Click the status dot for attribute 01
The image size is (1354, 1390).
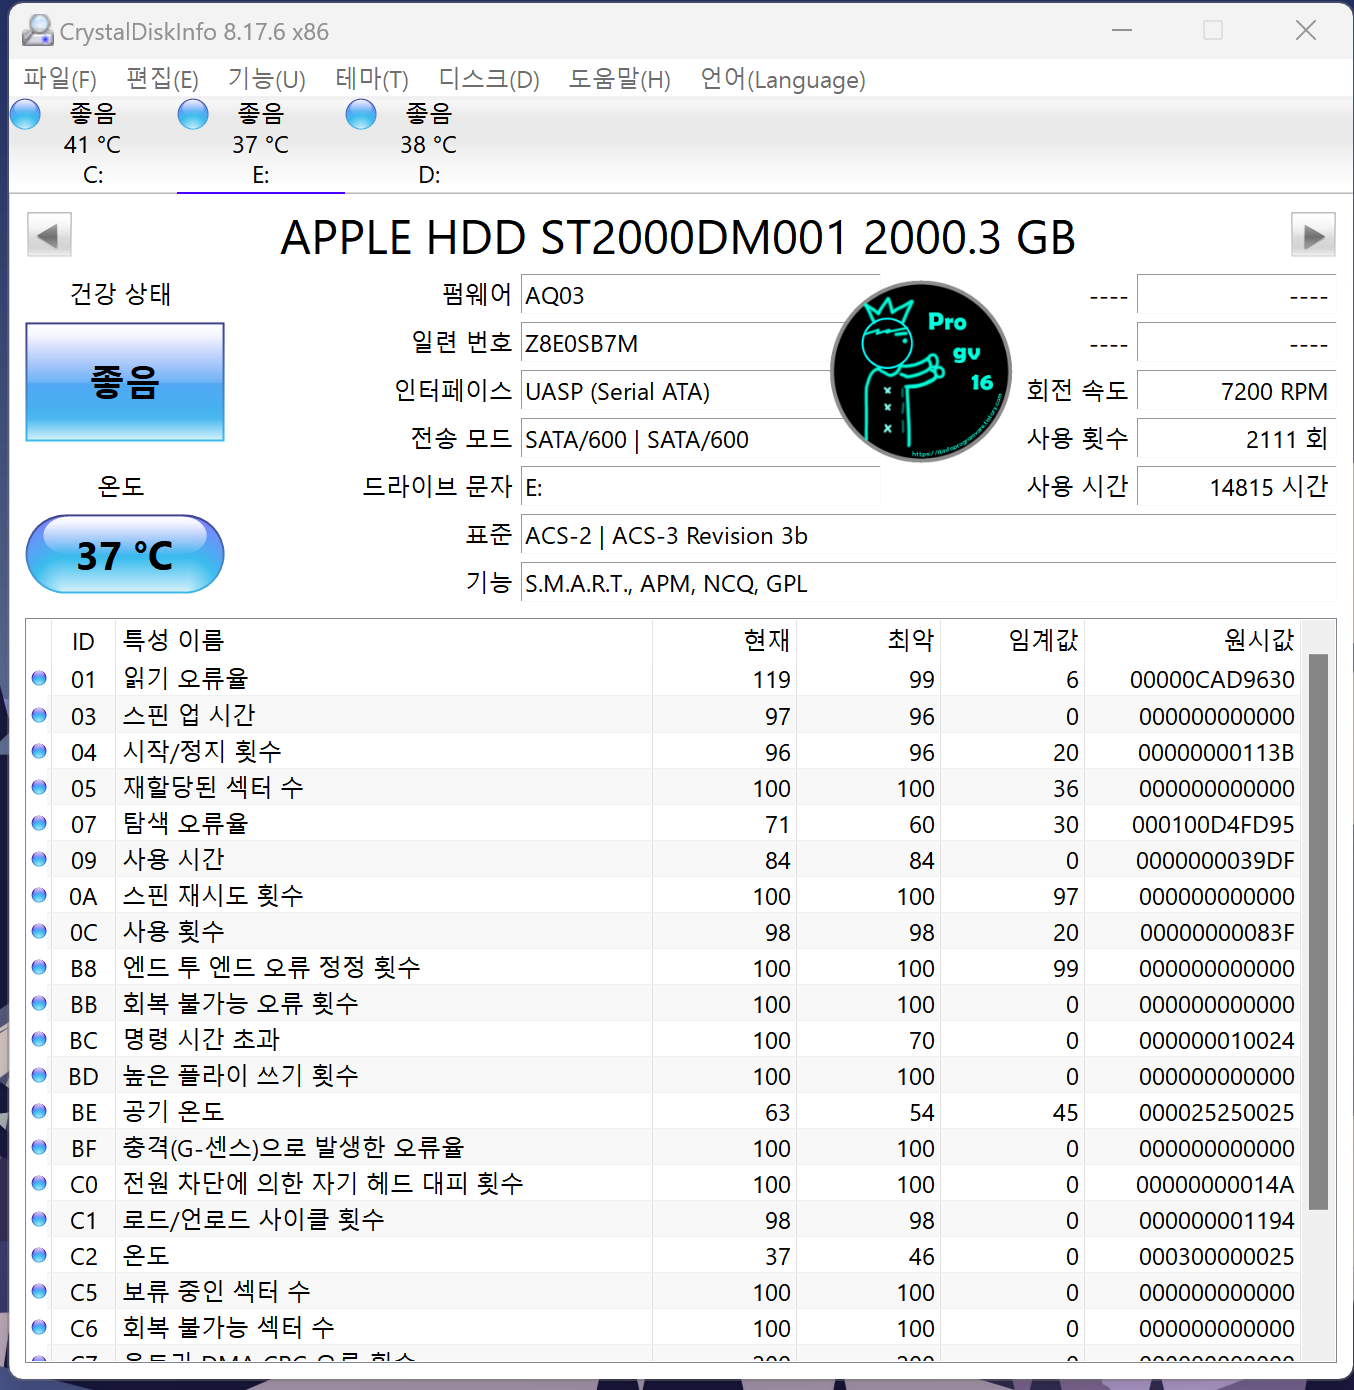click(x=39, y=678)
